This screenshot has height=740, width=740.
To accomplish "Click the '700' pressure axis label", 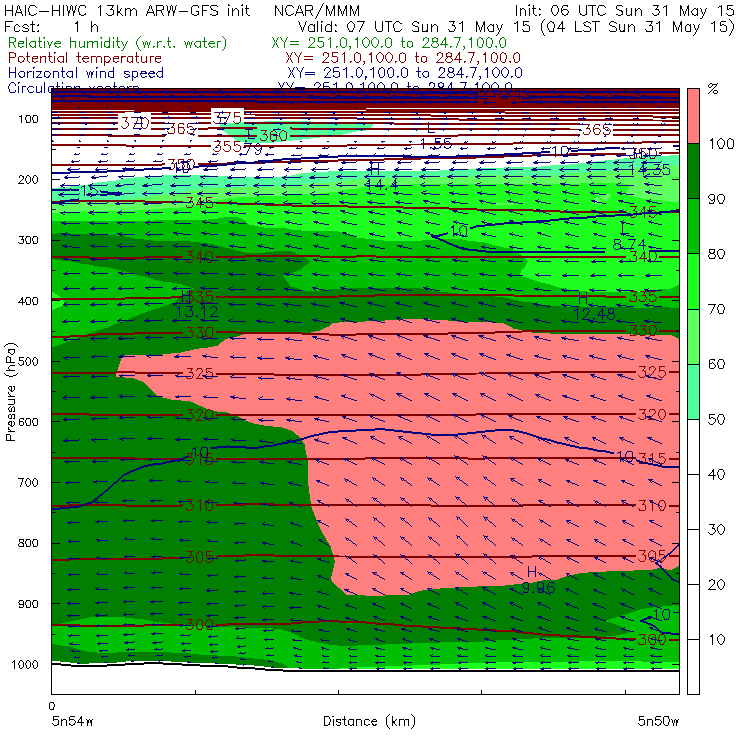I will (x=28, y=482).
